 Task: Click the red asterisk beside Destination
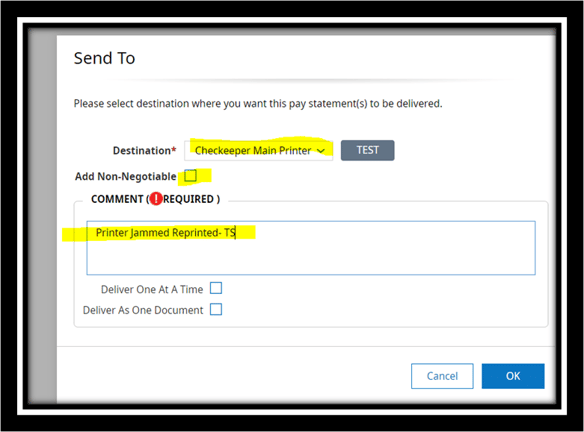174,149
